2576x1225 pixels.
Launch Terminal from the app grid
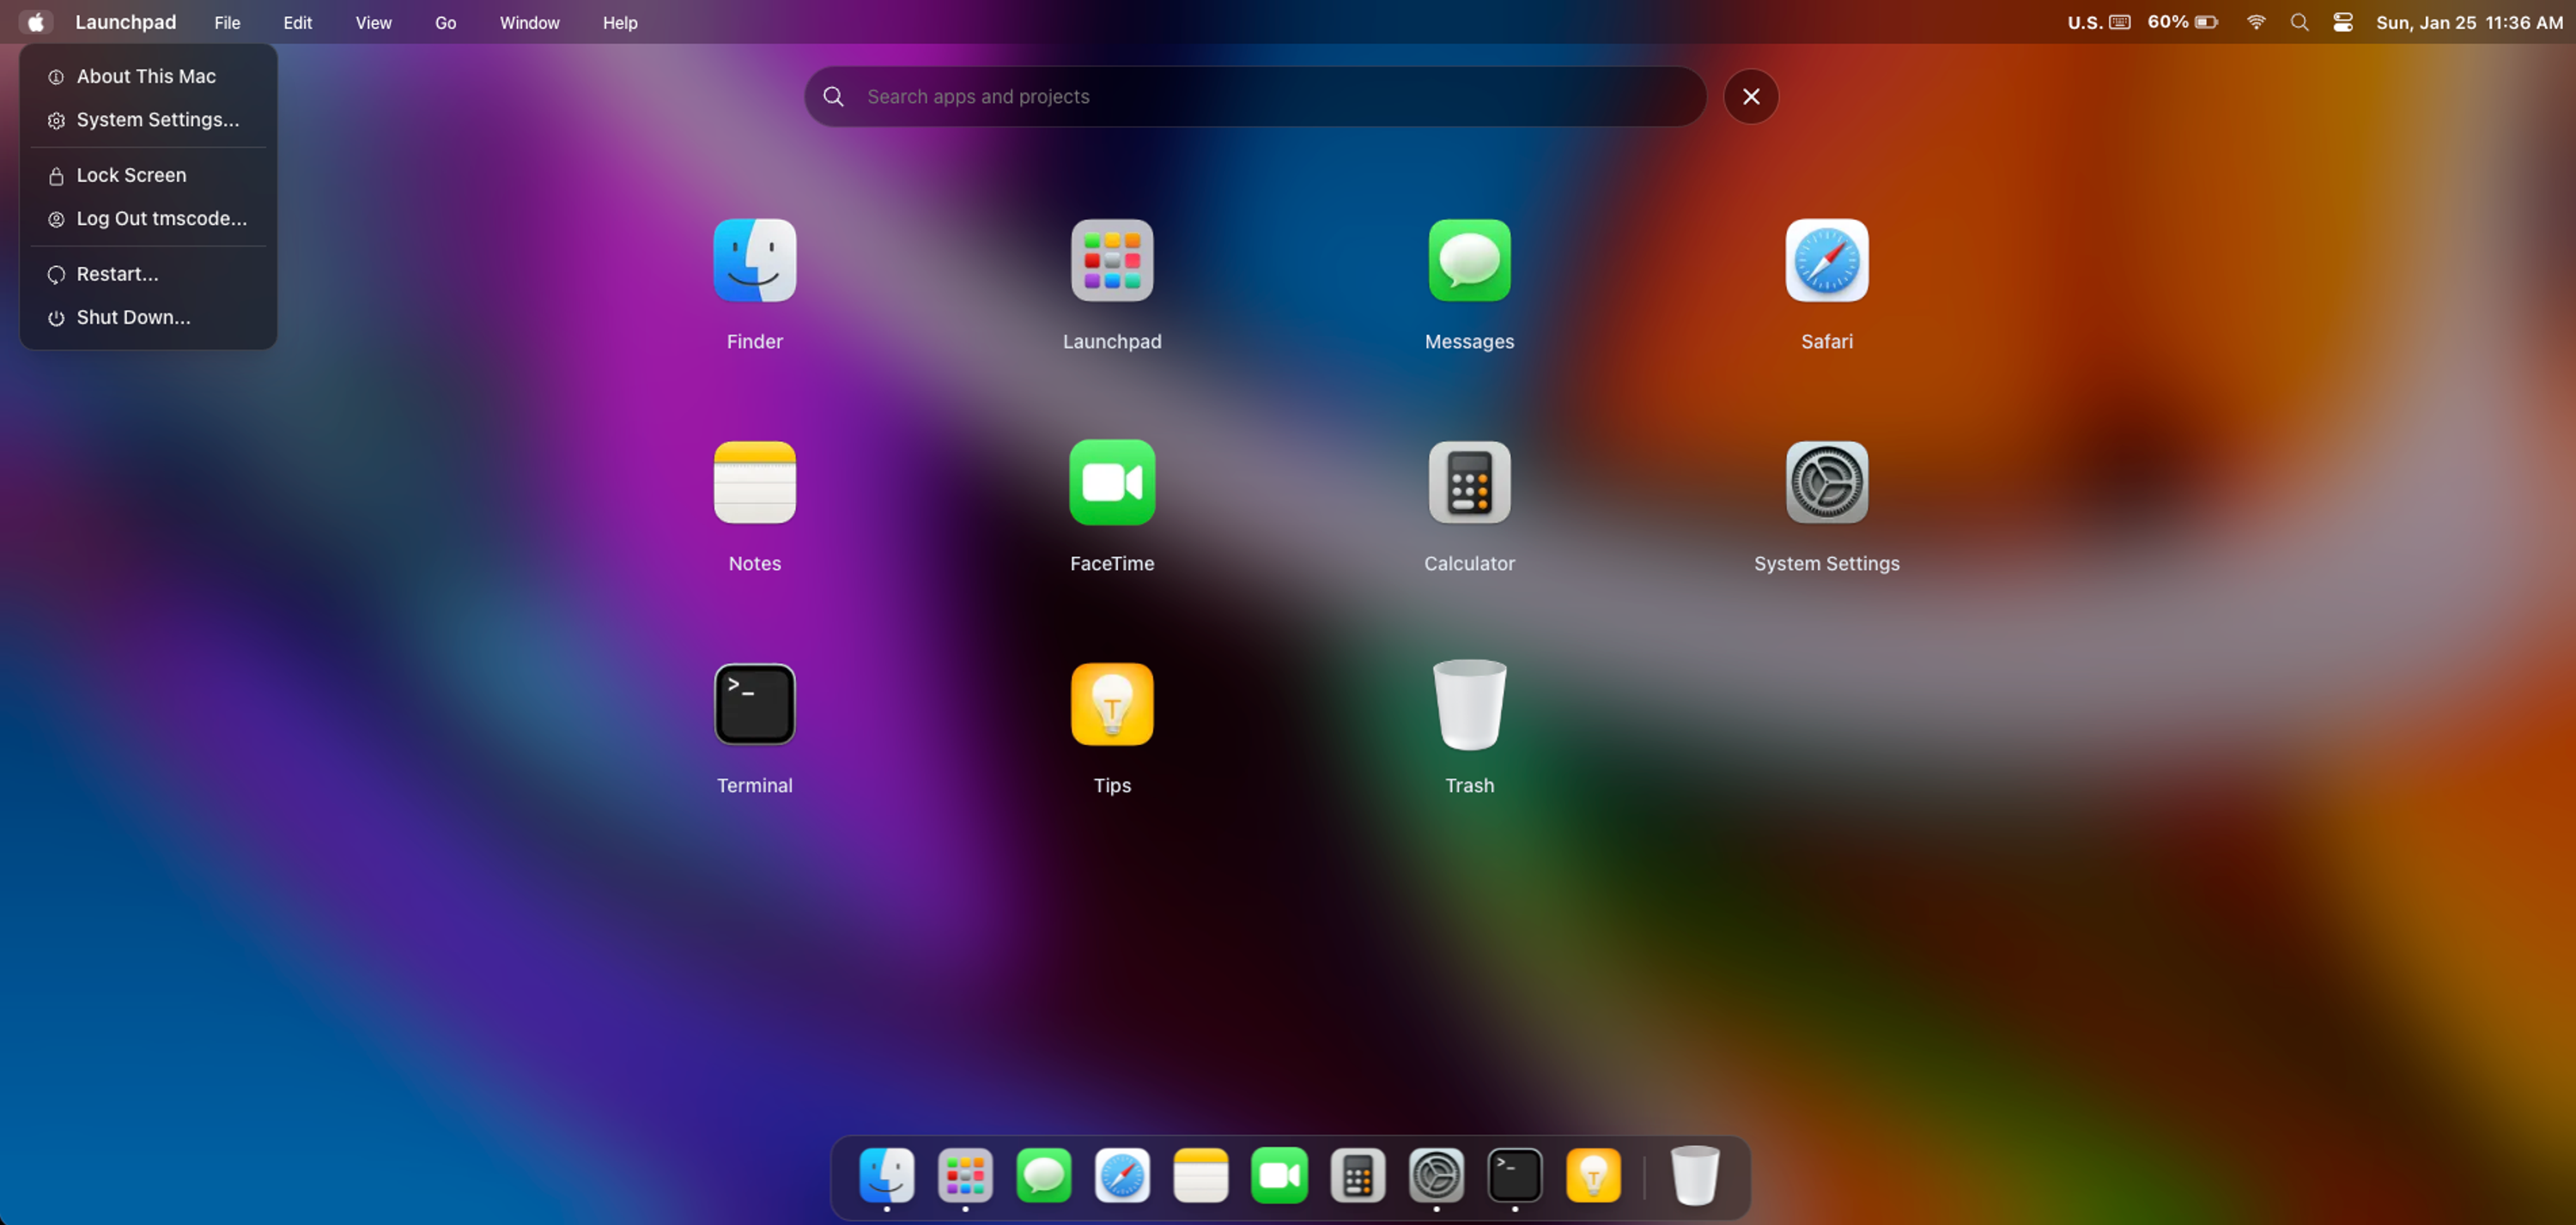(754, 704)
